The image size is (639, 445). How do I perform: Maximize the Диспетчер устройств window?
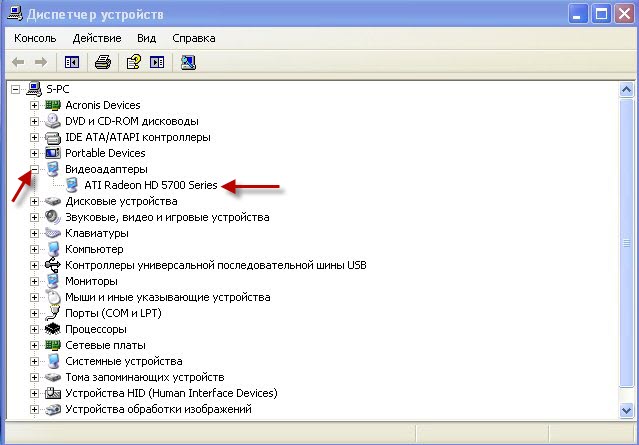[x=602, y=15]
